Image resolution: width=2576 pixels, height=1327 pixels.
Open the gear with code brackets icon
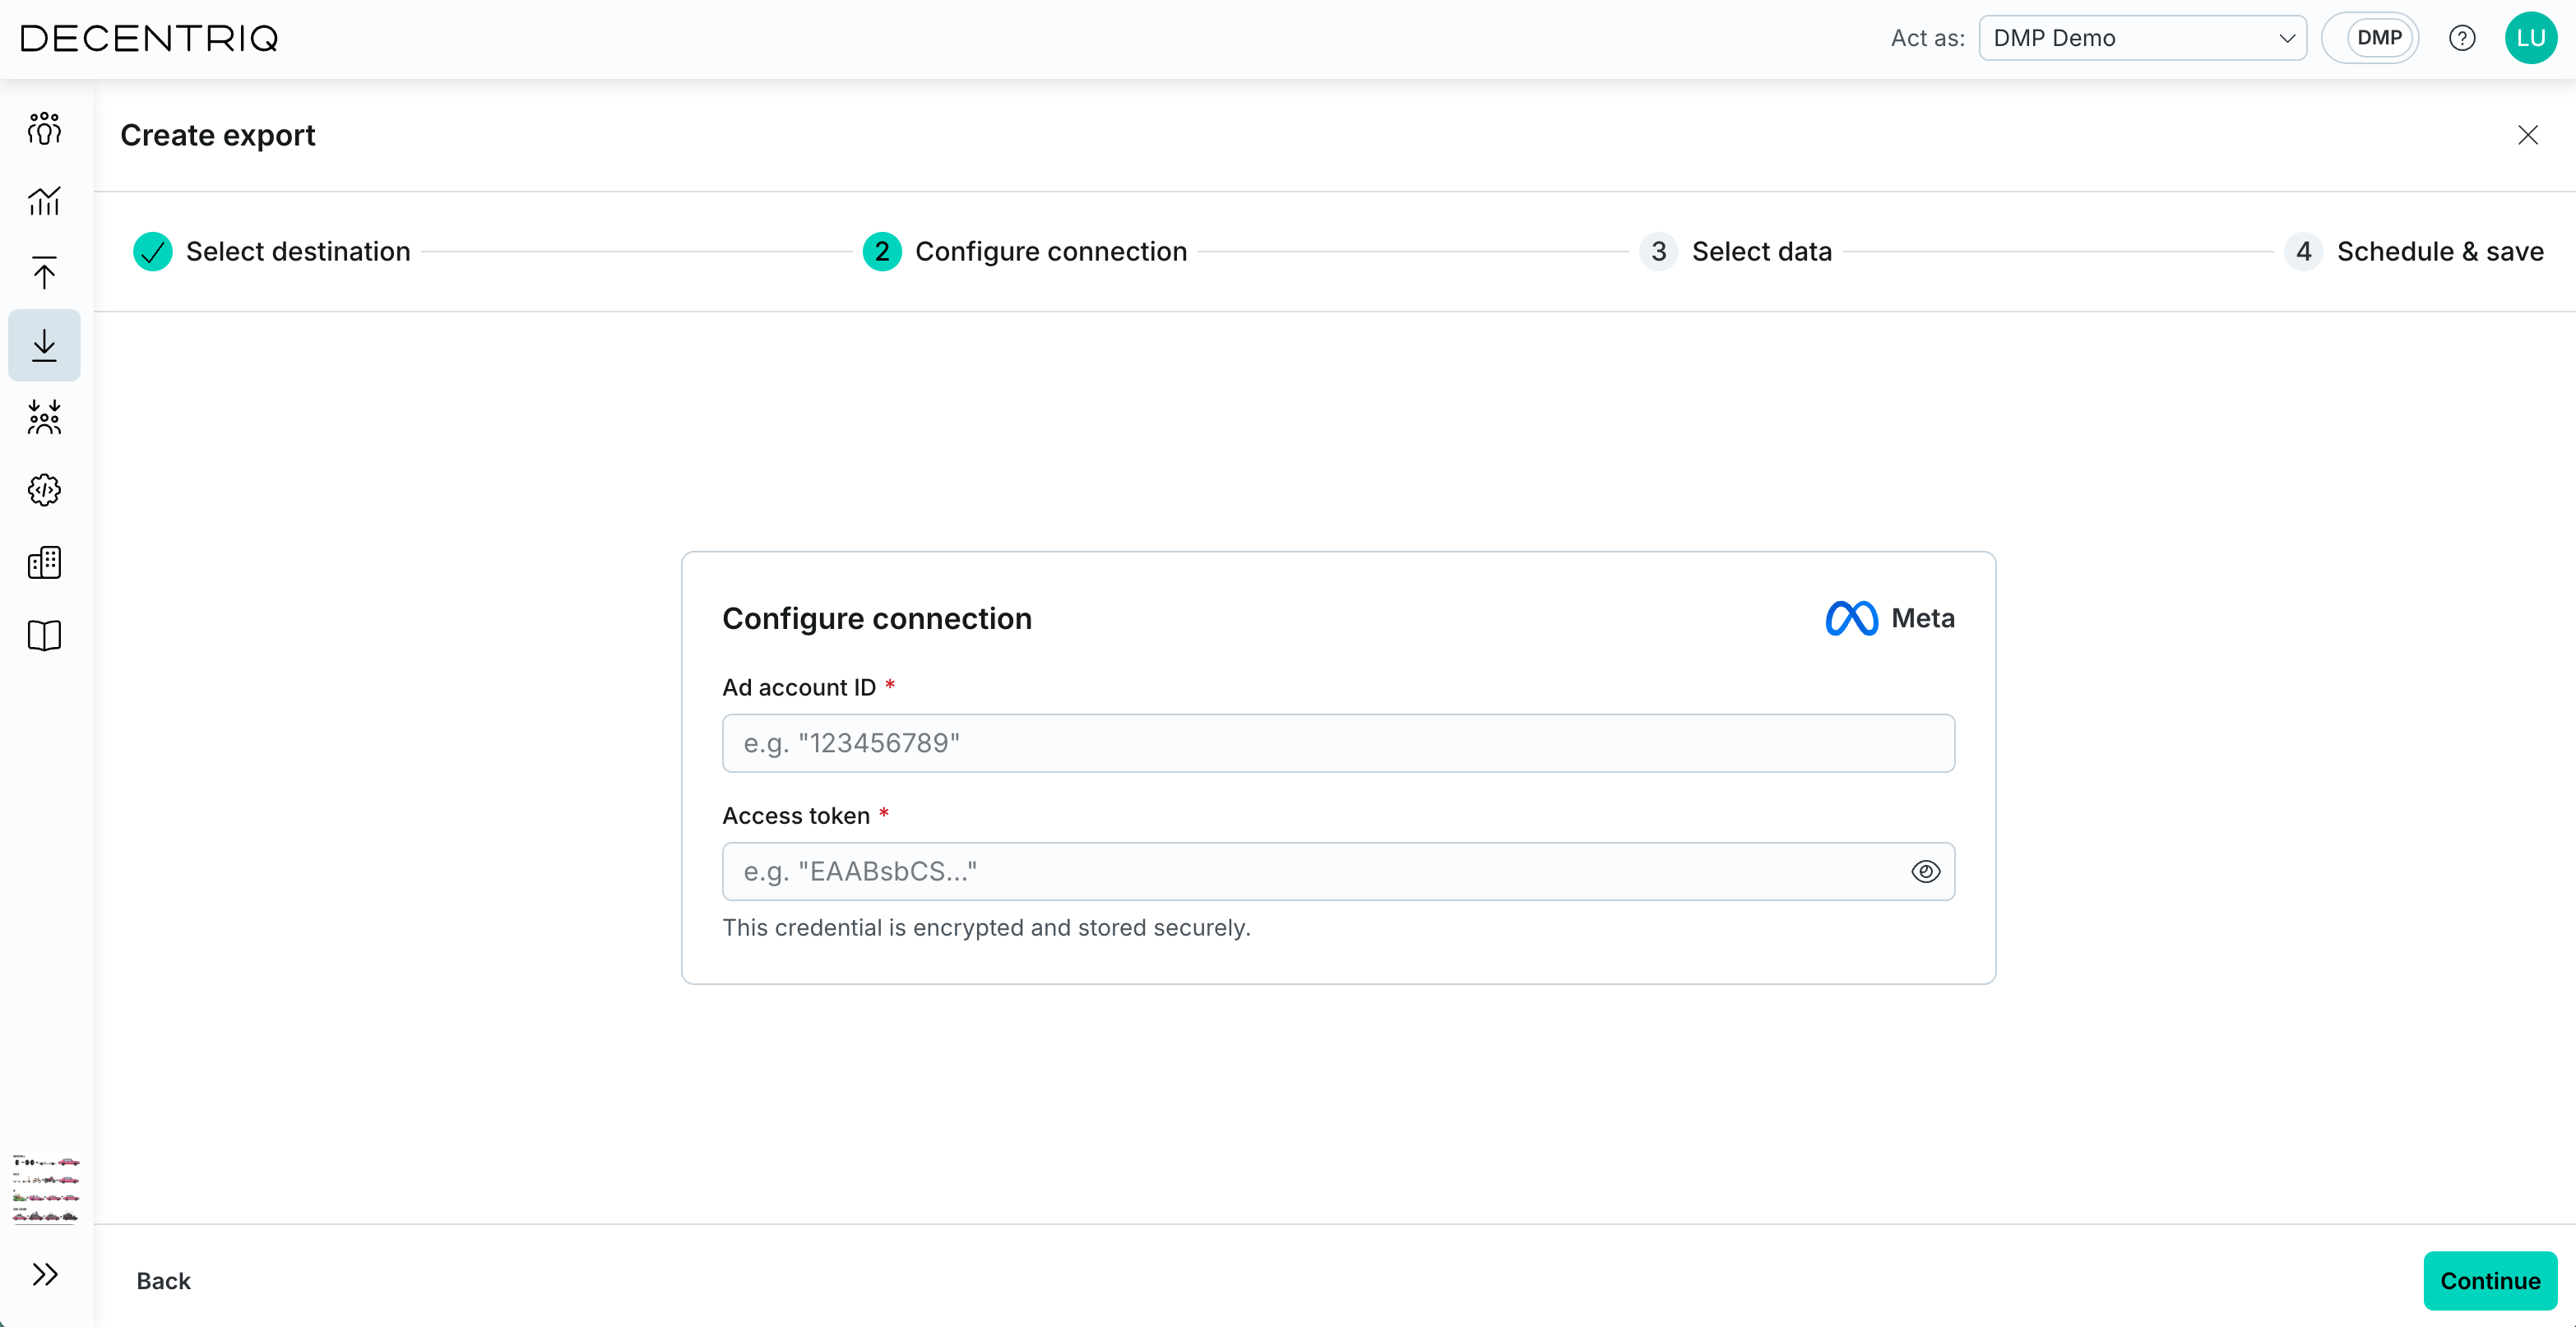44,490
